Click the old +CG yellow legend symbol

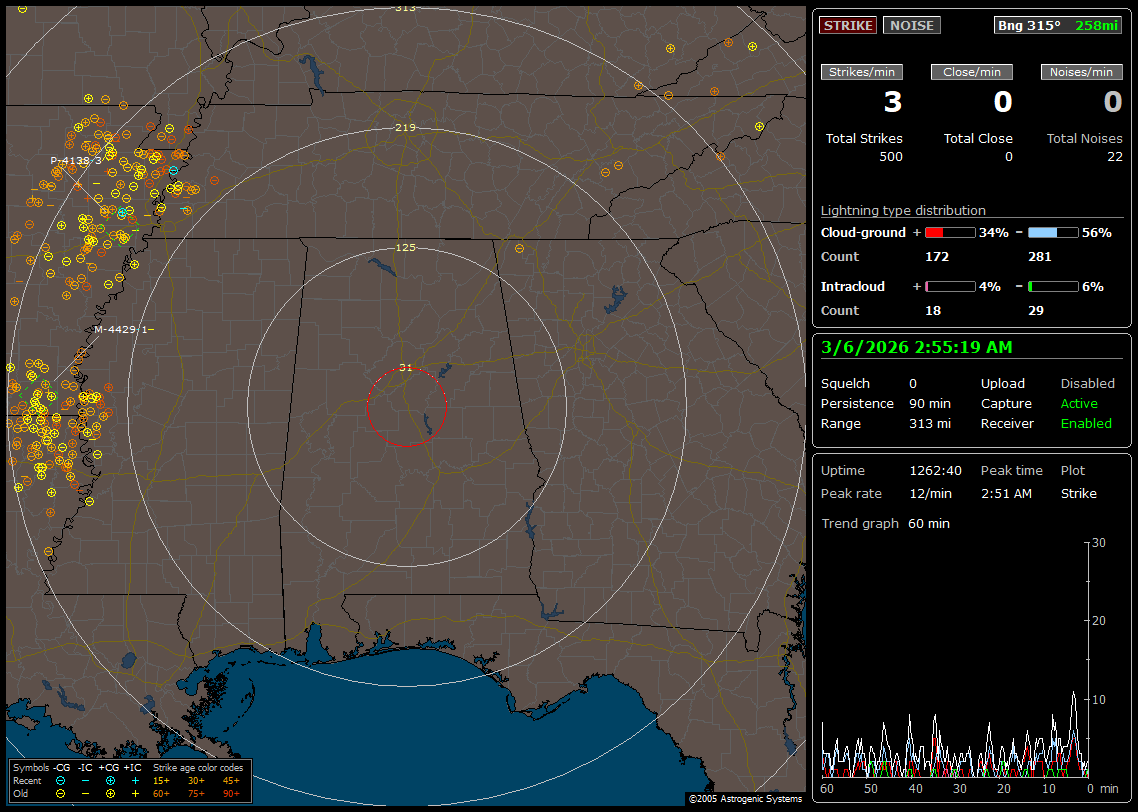click(x=109, y=792)
